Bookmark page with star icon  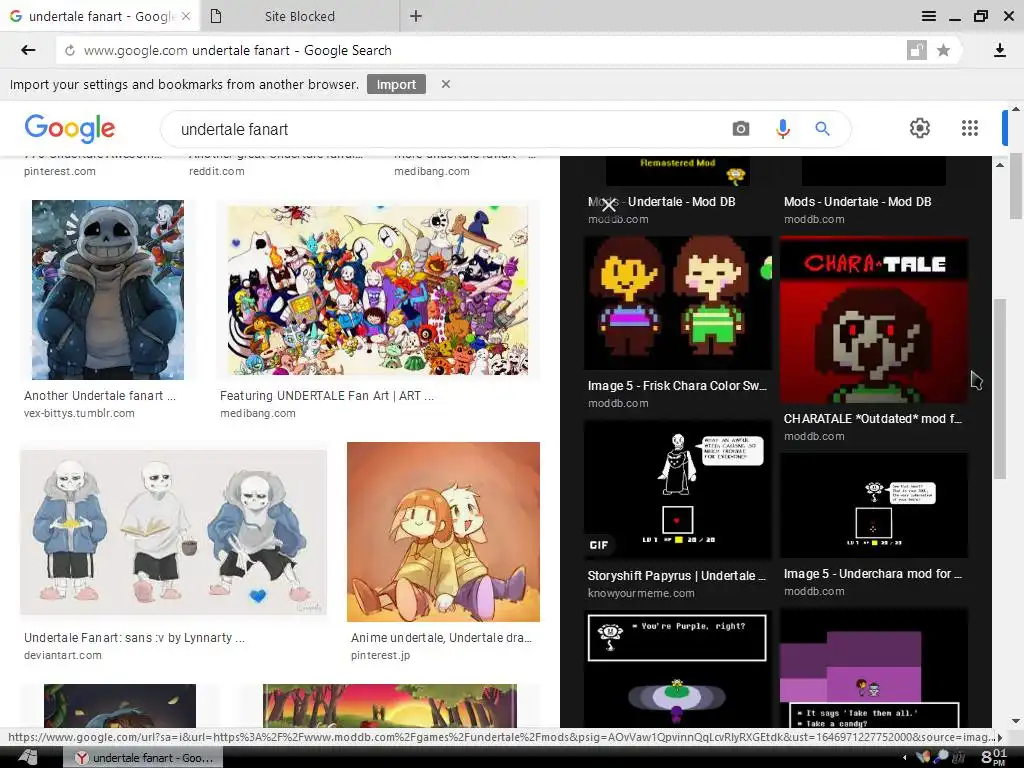[x=943, y=50]
